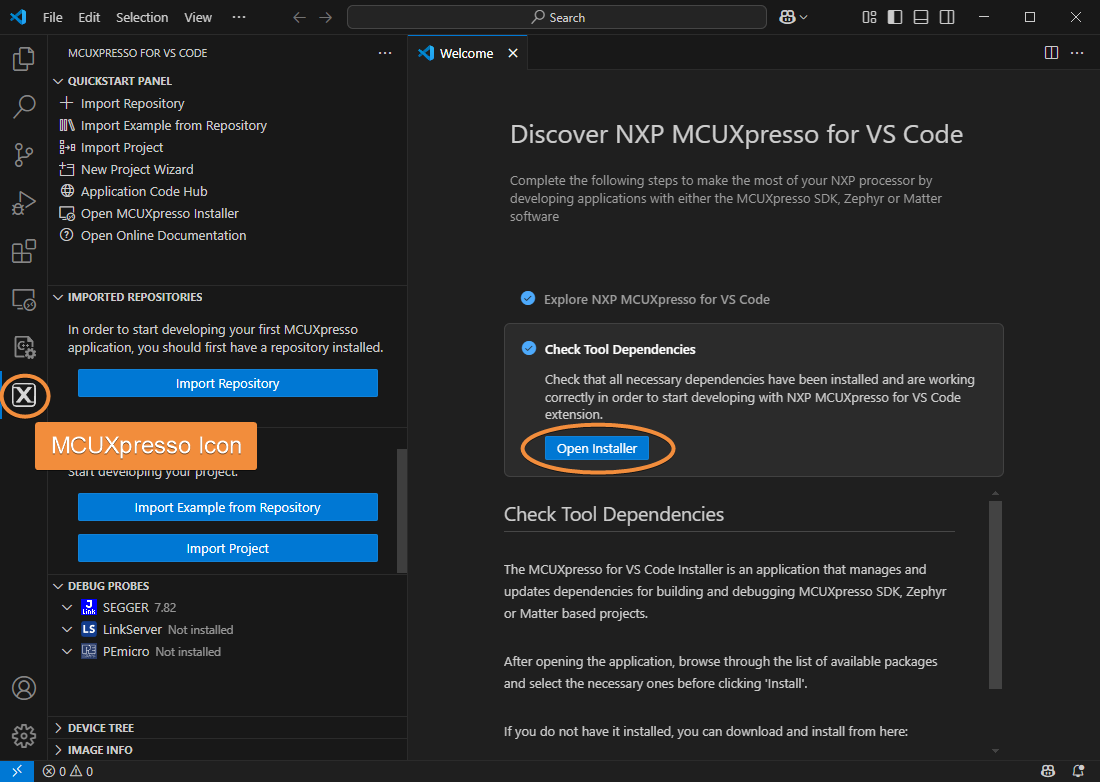Open MCUXpresso panel Views and More Actions
Screen dimensions: 1100x782
pos(384,53)
